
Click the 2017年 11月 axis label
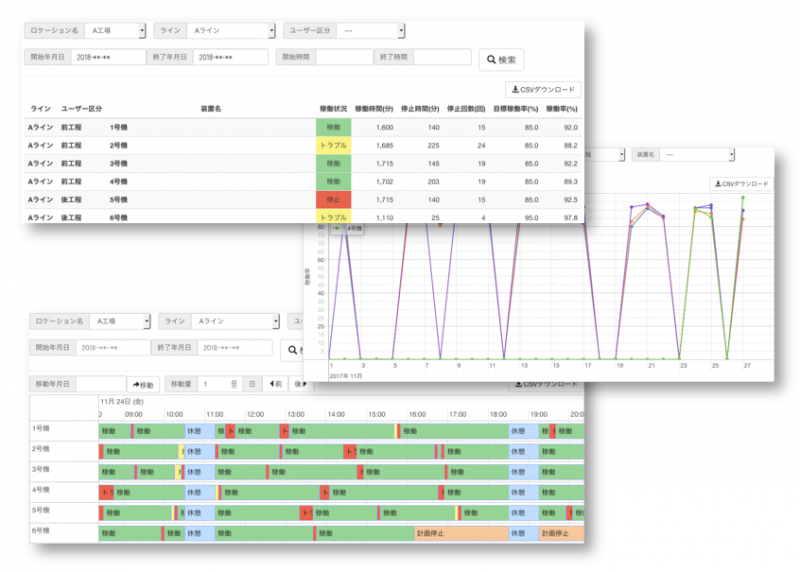click(346, 376)
